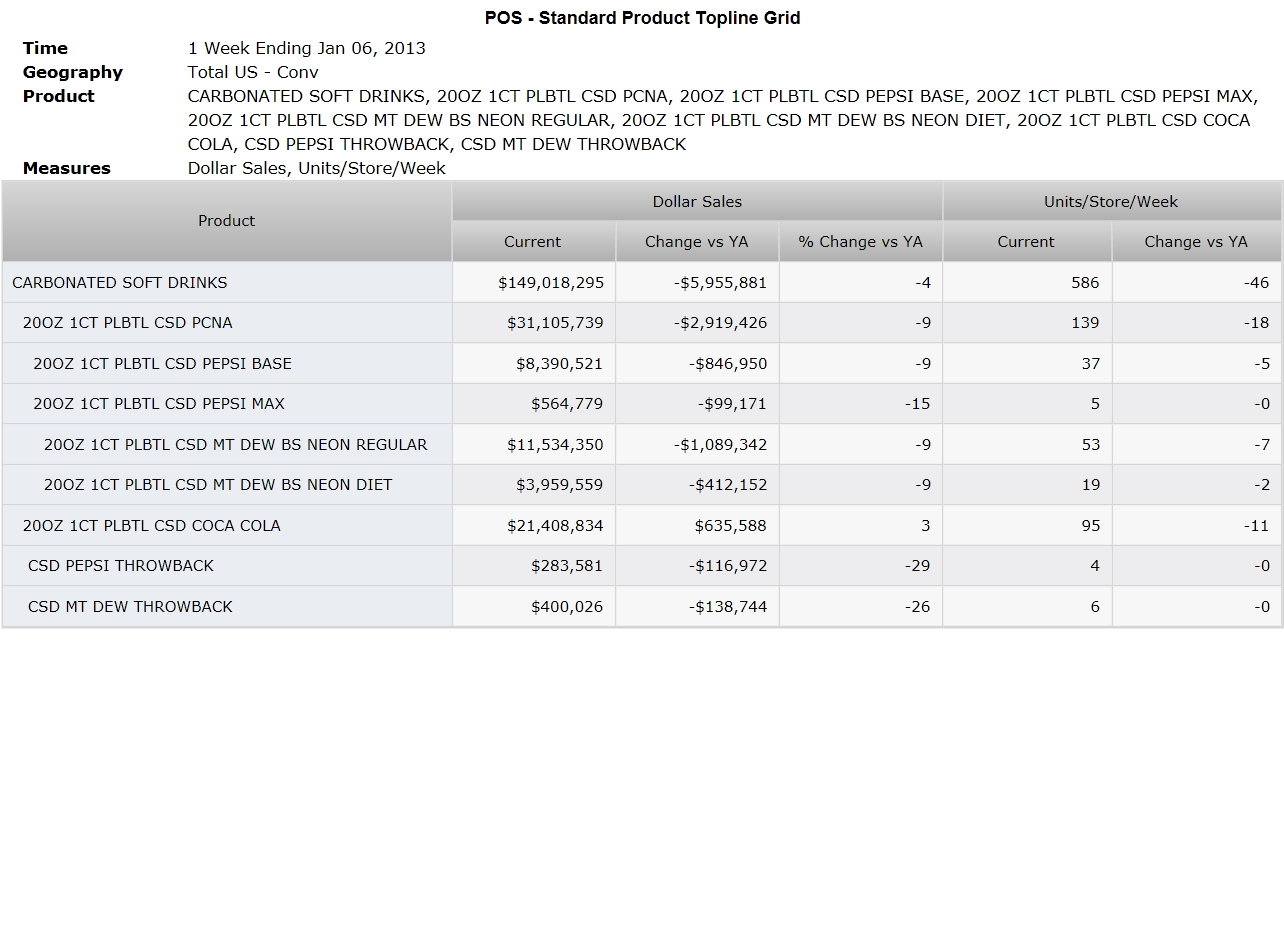Select the CSD COCA COLA row
This screenshot has width=1284, height=946.
click(x=642, y=526)
